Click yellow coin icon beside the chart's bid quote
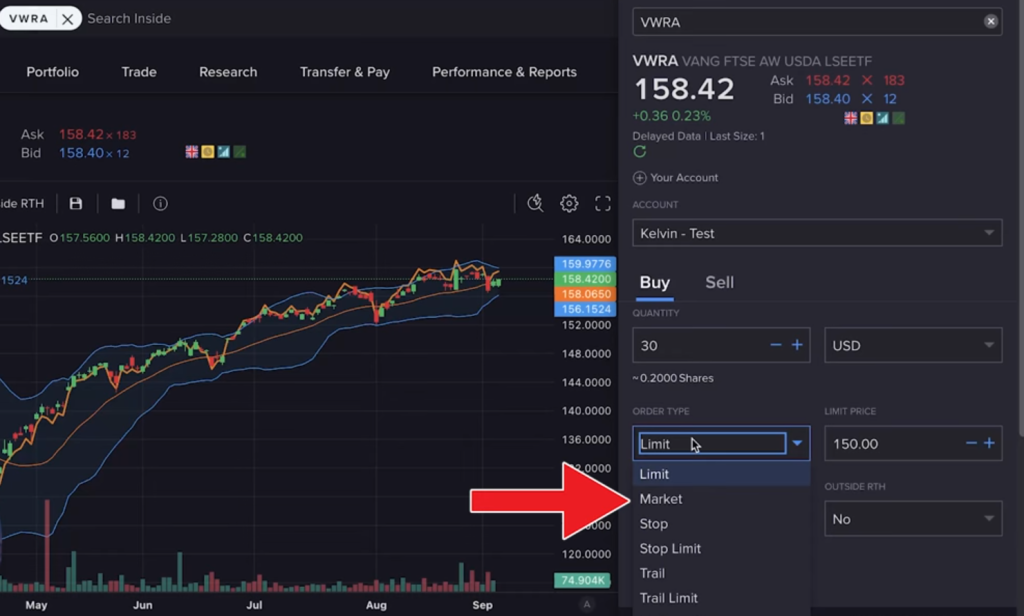The image size is (1024, 616). (208, 152)
